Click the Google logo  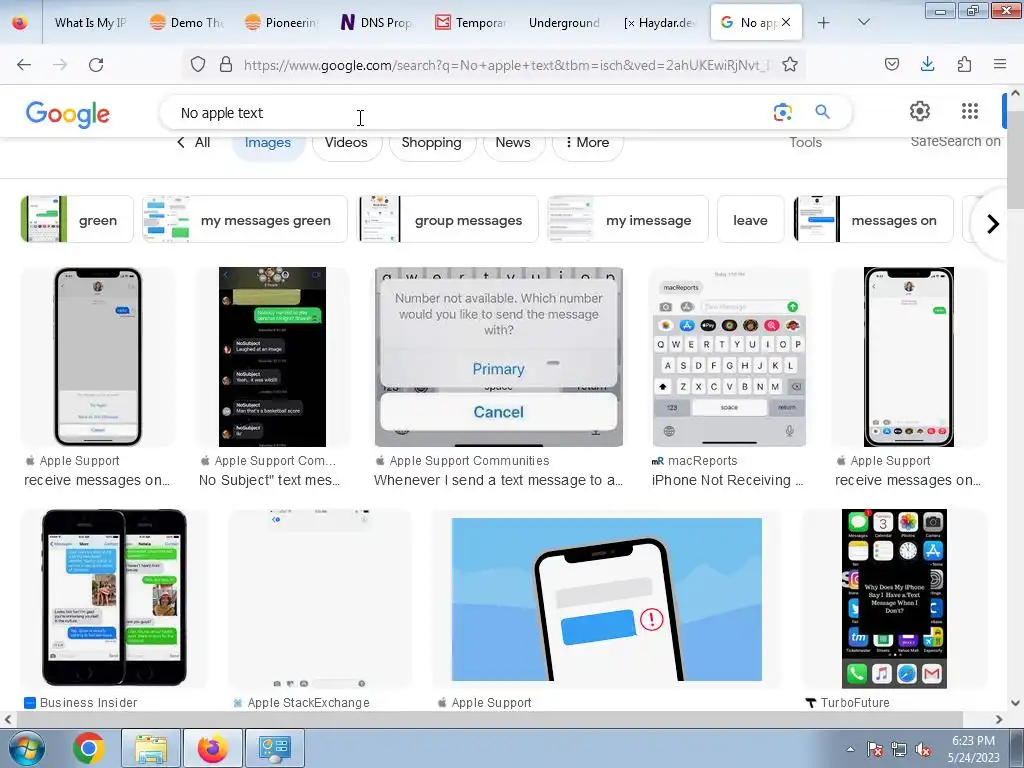pyautogui.click(x=68, y=114)
